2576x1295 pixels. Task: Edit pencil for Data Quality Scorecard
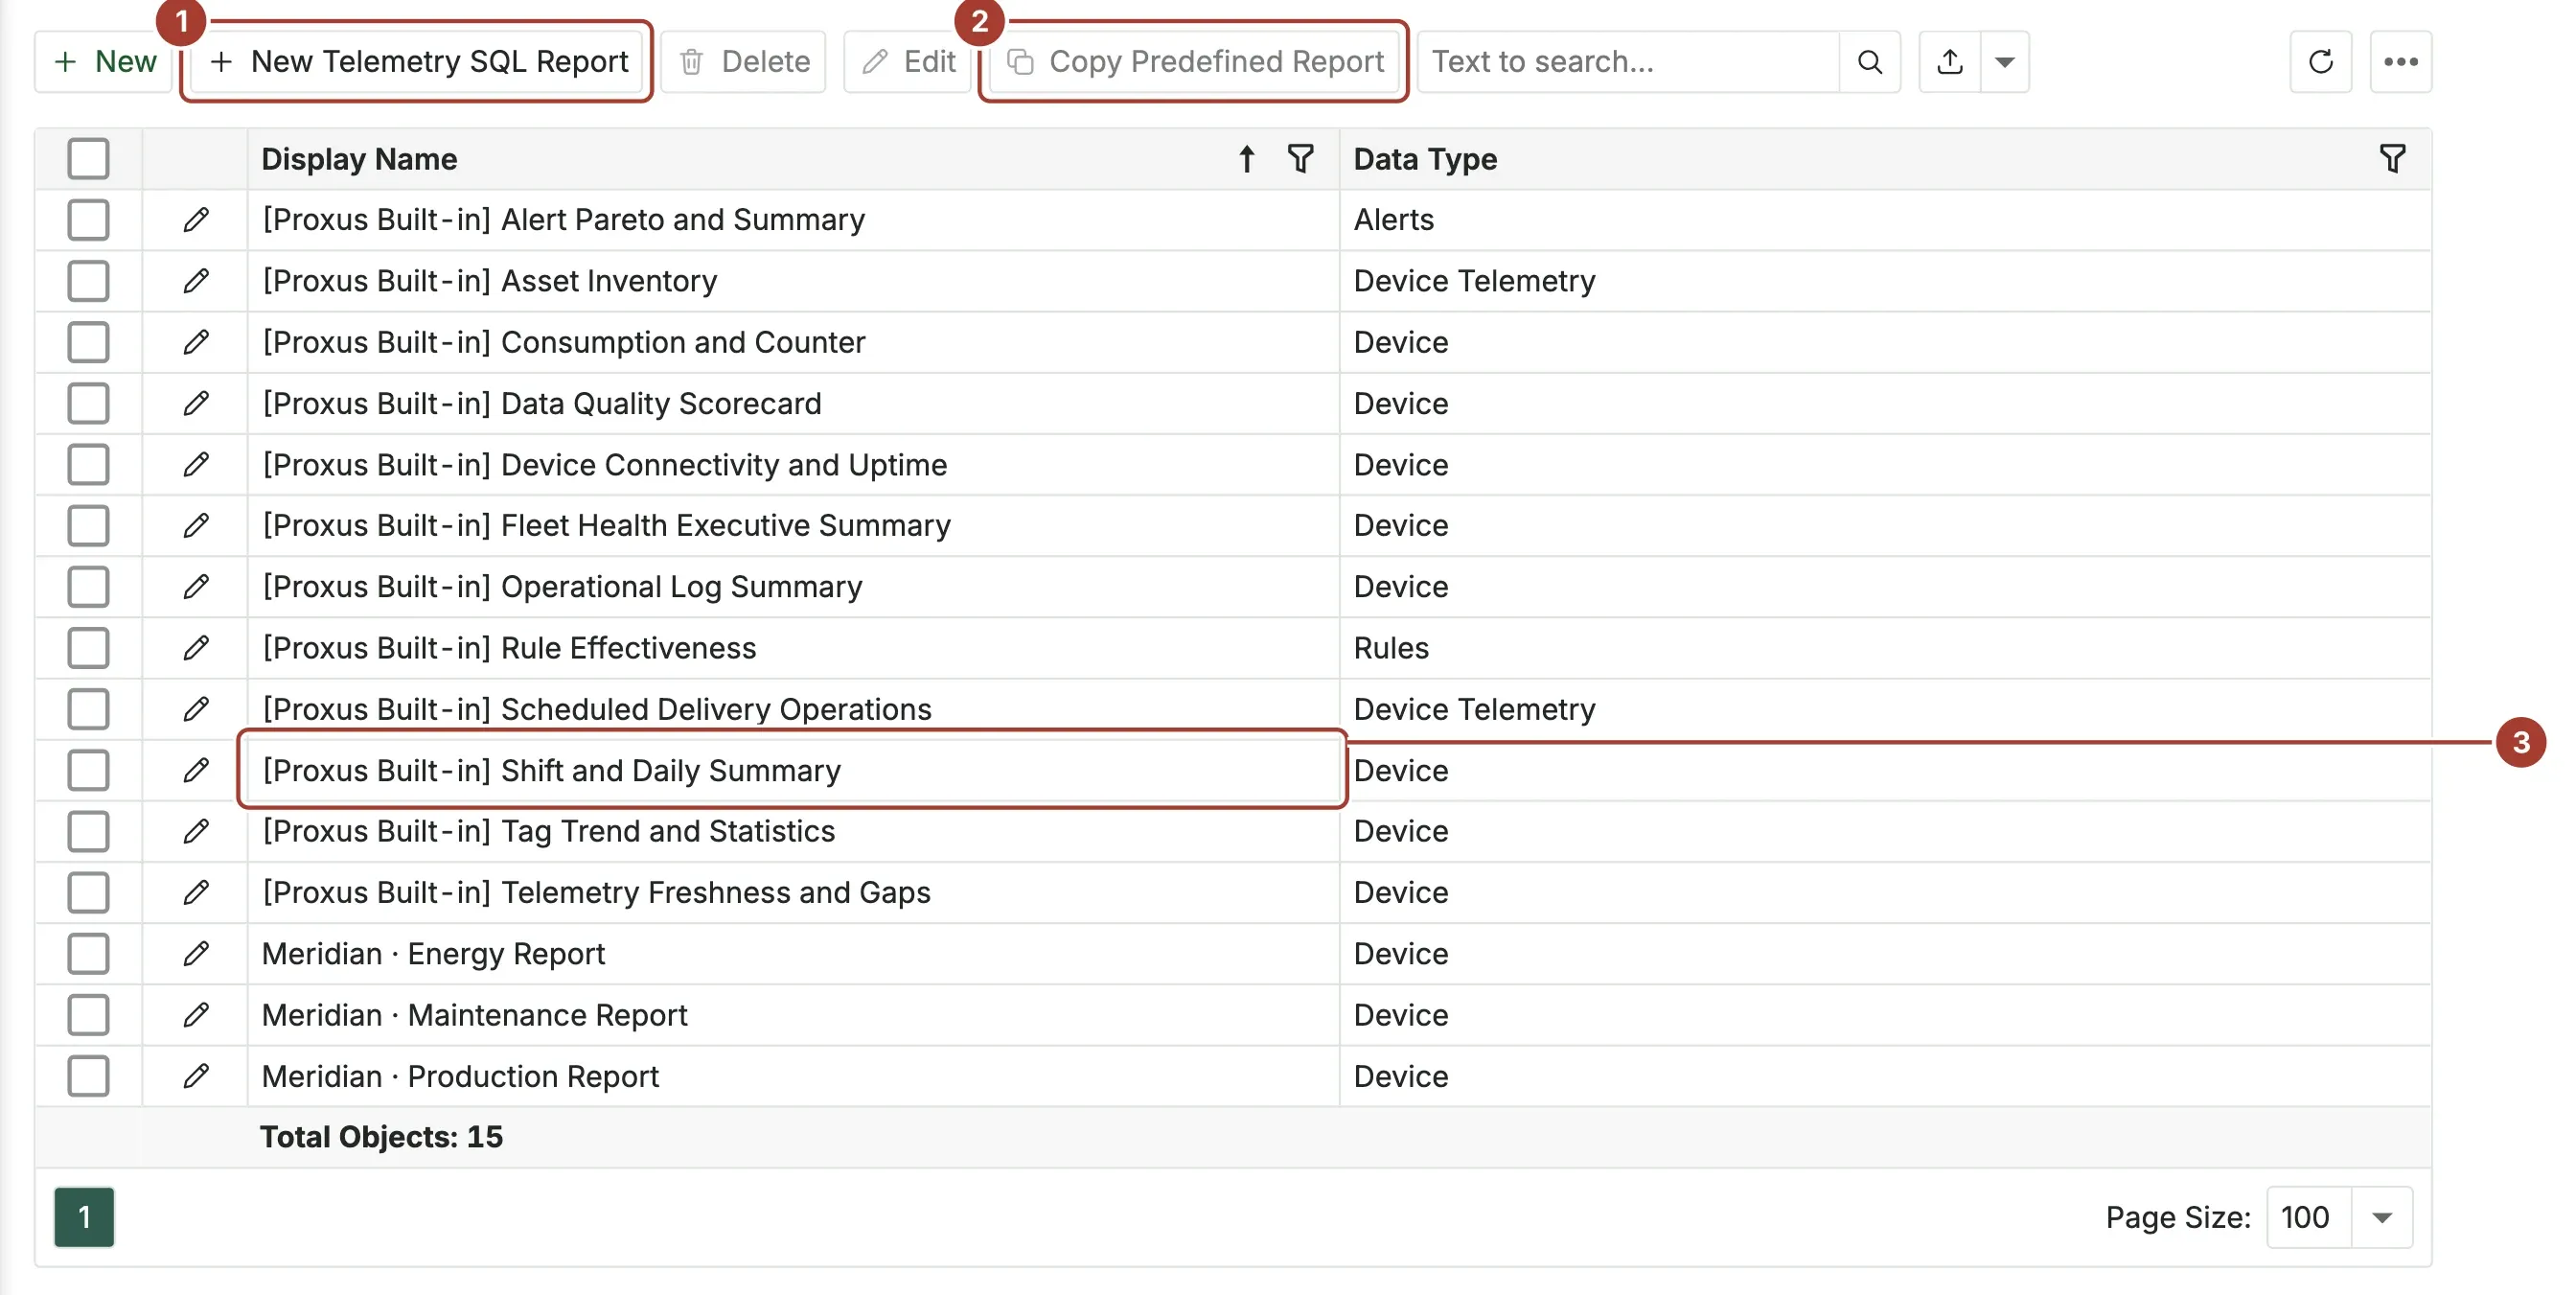pos(196,404)
